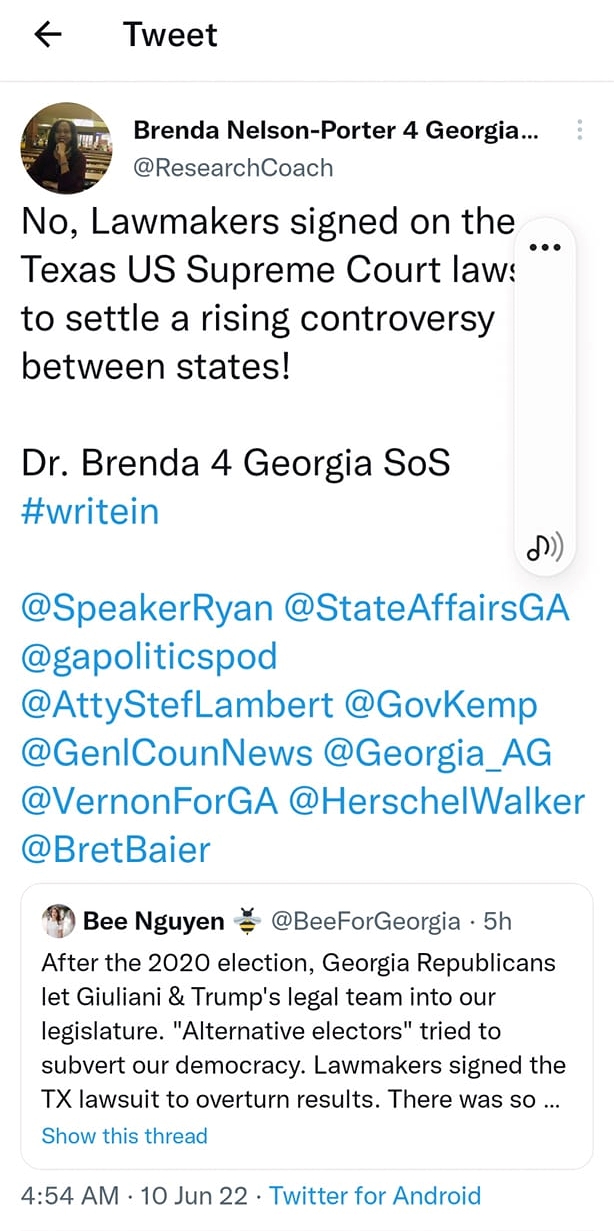
Task: Open Bee Nguyen's small avatar
Action: pyautogui.click(x=59, y=921)
